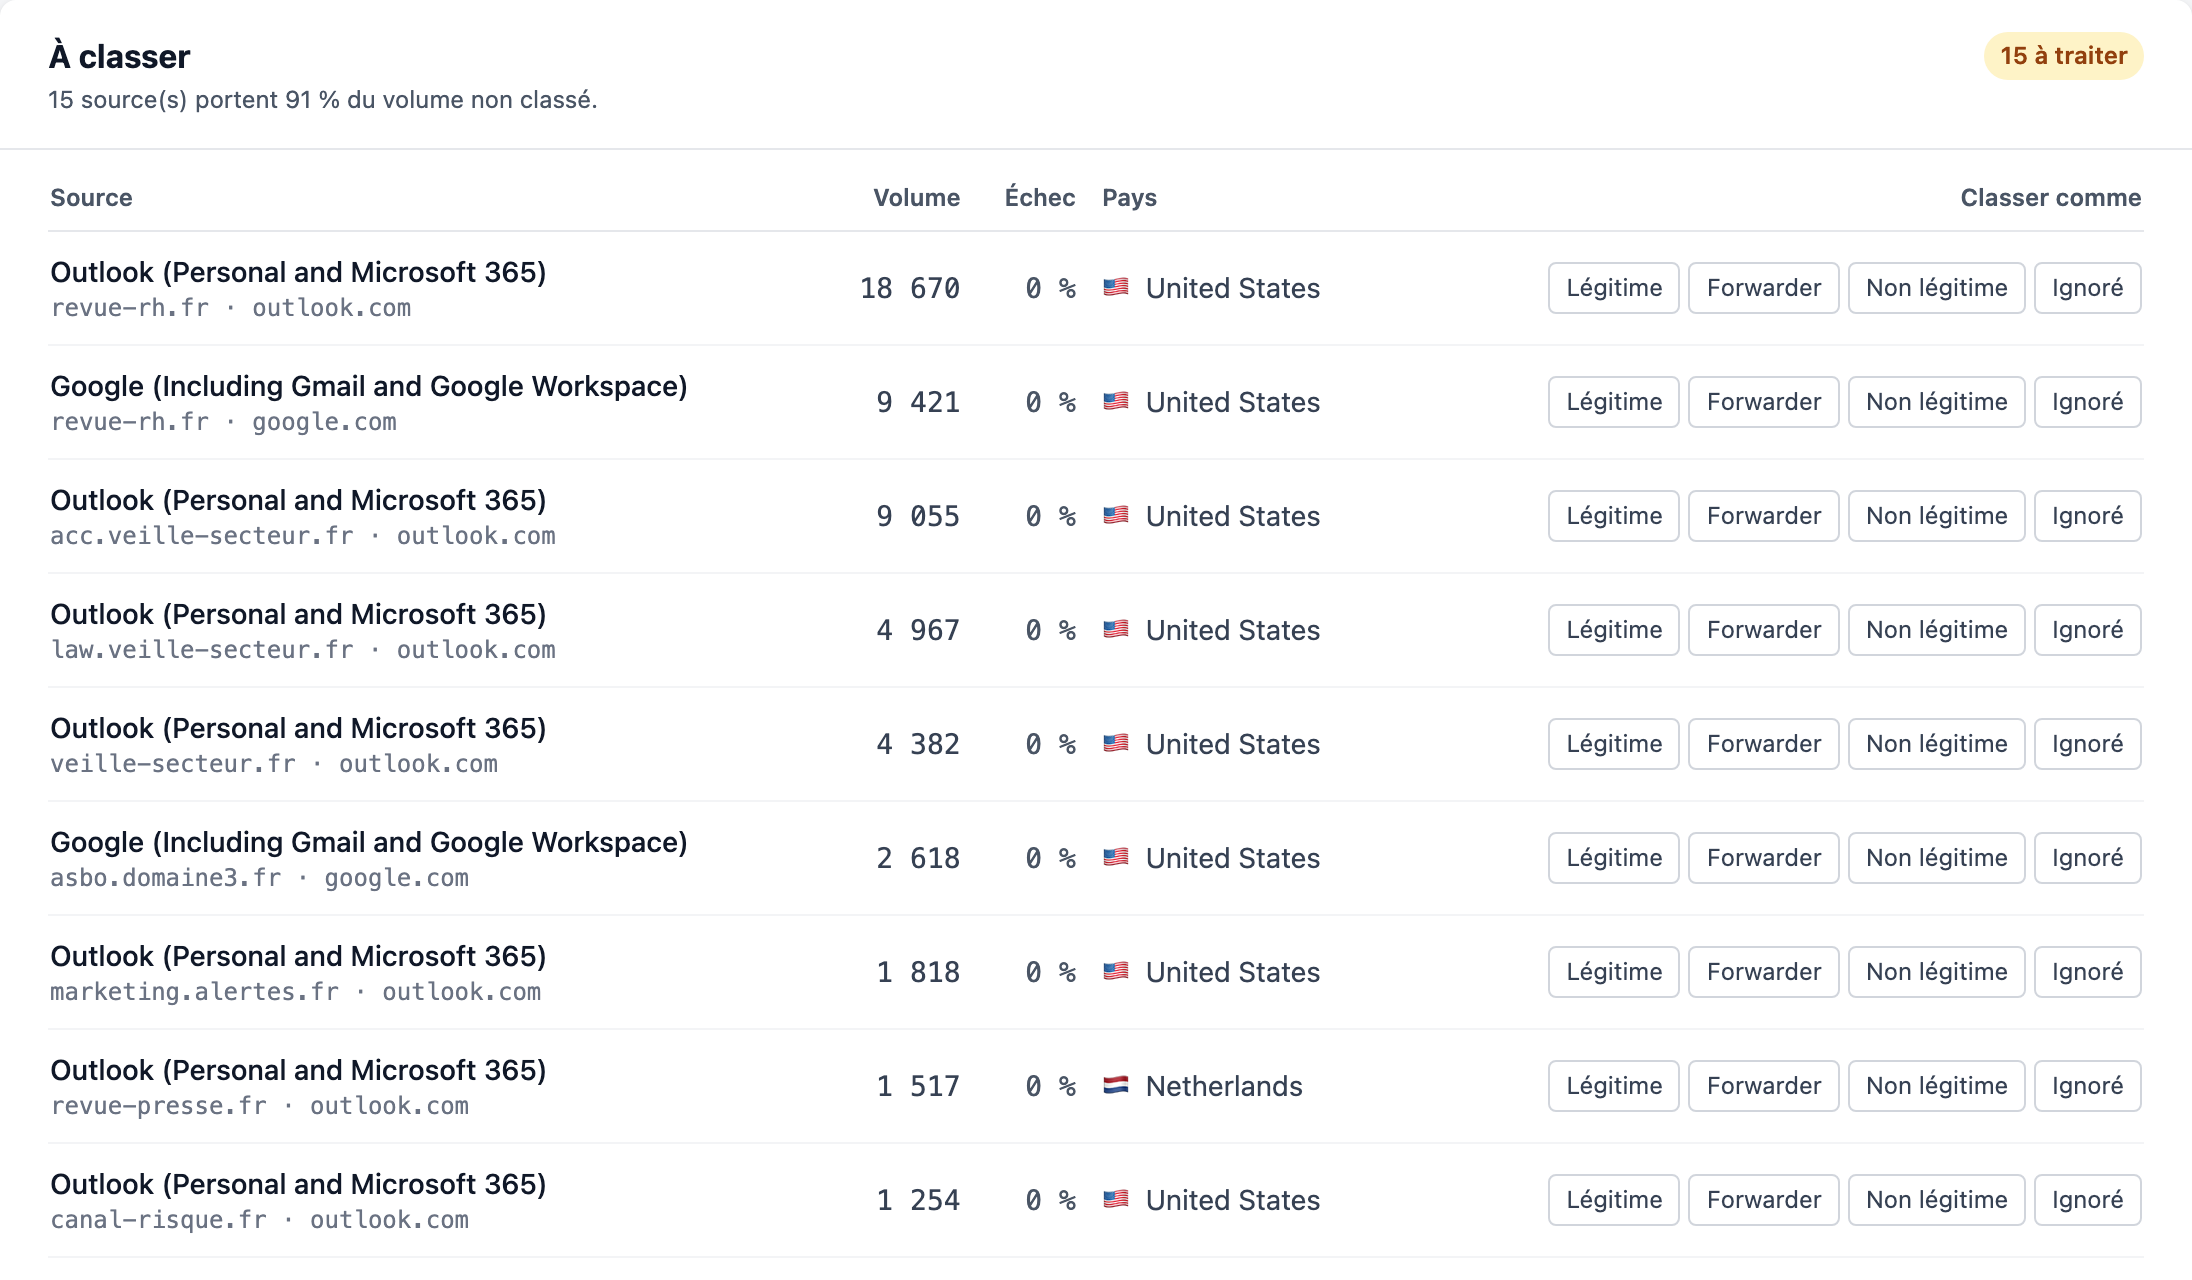Click the Netherlands flag icon
This screenshot has height=1280, width=2192.
pos(1116,1085)
